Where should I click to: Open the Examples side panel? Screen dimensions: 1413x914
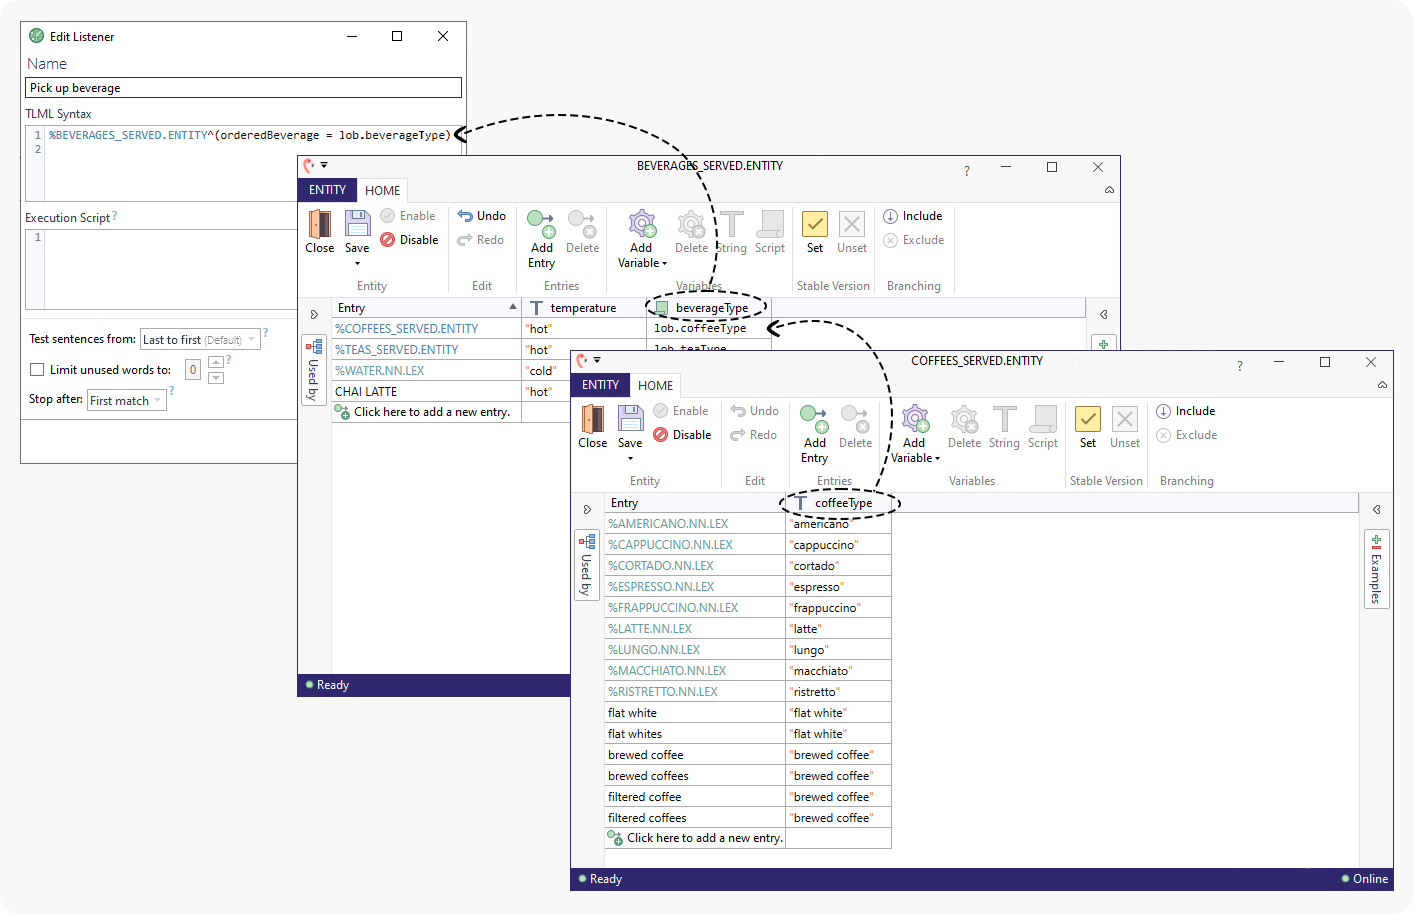point(1377,569)
